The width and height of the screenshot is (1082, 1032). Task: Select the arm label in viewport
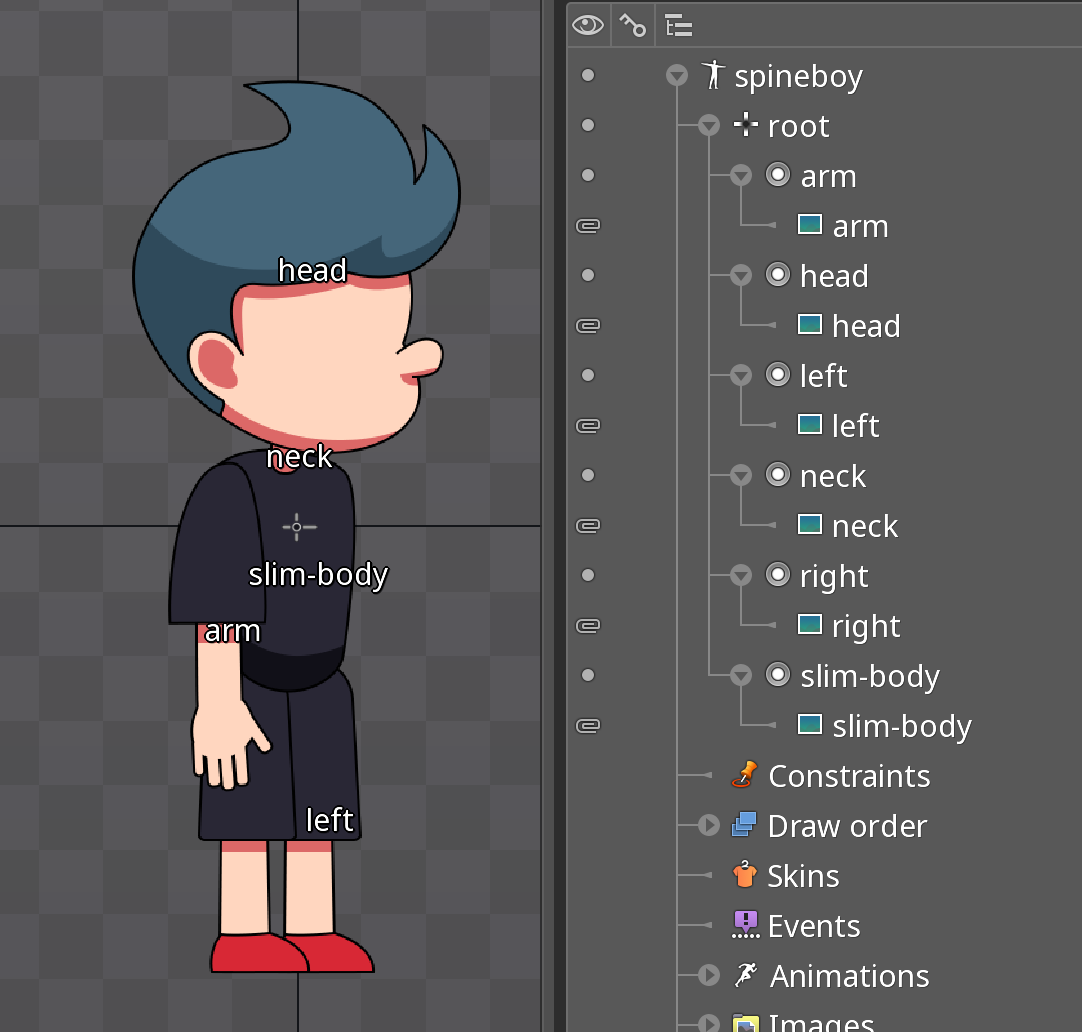coord(233,631)
